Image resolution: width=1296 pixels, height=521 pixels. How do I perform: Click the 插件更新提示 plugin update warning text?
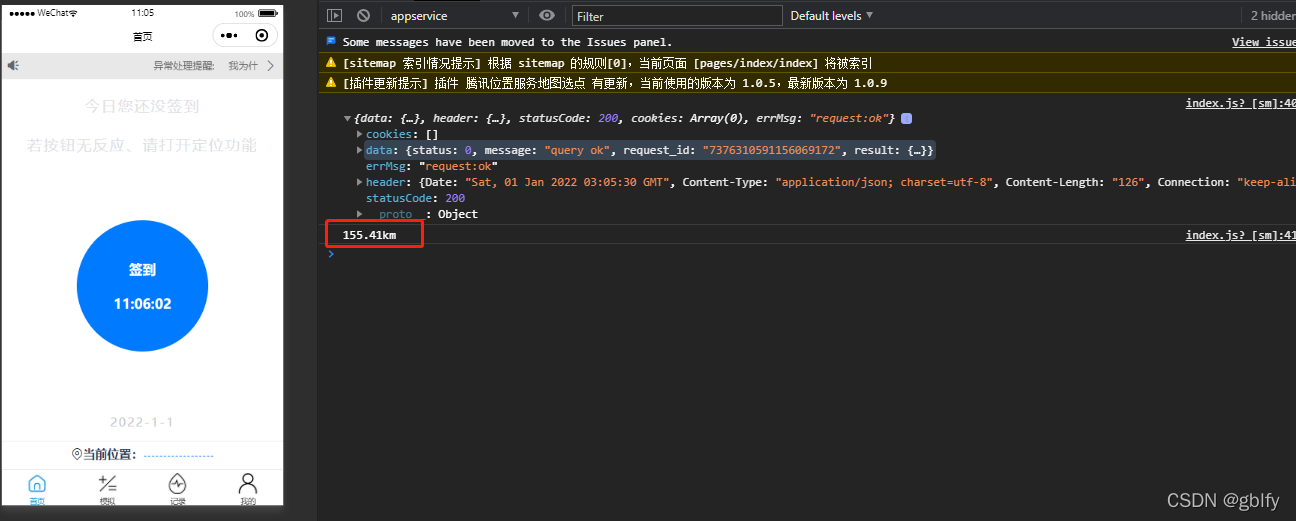tap(614, 83)
